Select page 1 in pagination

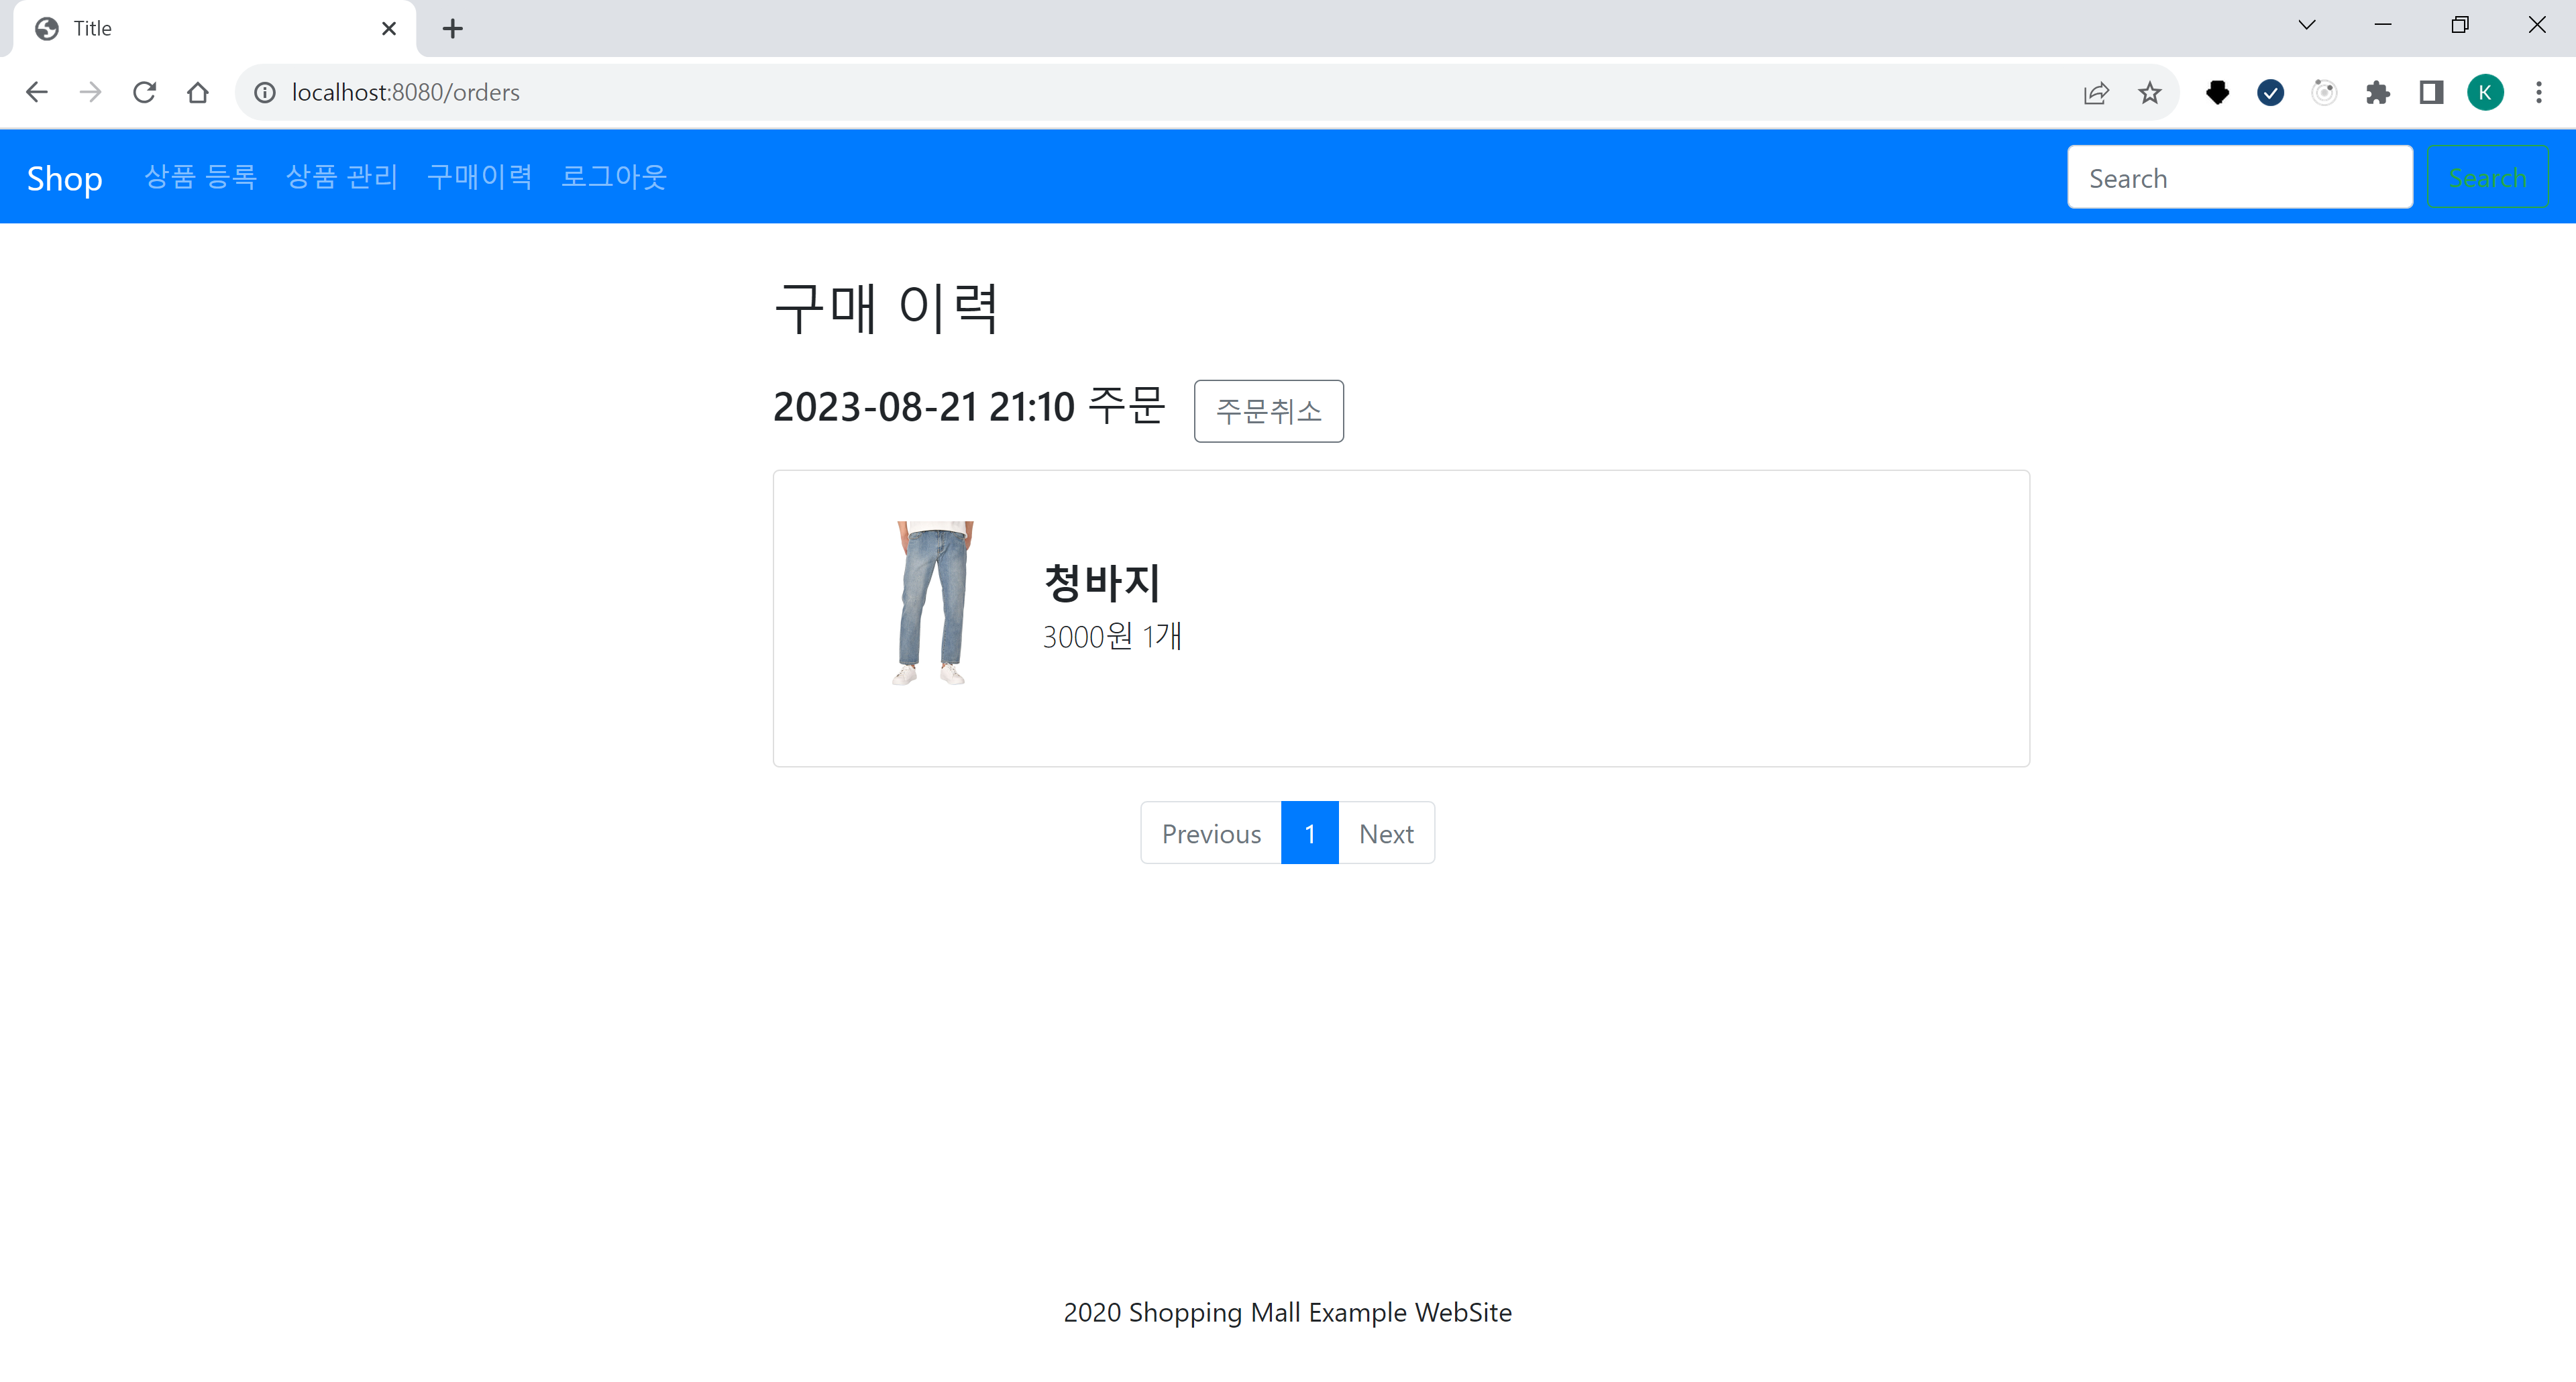click(x=1309, y=832)
